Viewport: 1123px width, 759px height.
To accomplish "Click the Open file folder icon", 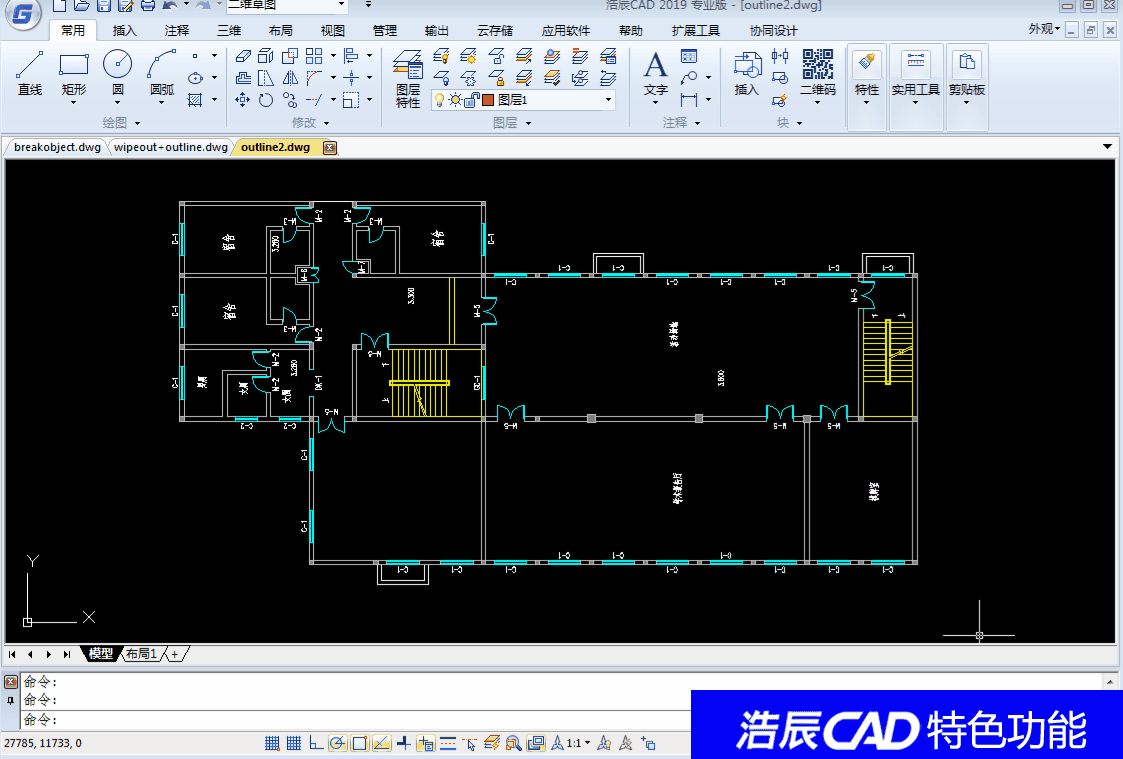I will 82,6.
